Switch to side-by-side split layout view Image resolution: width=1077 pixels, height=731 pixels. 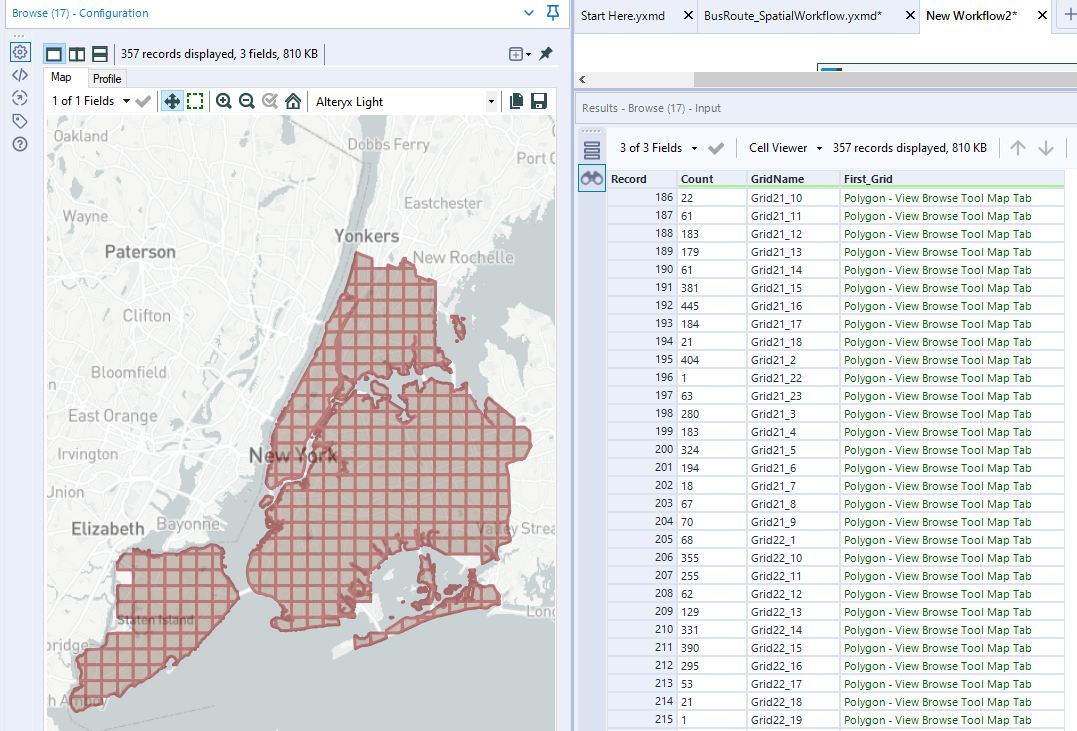point(77,54)
